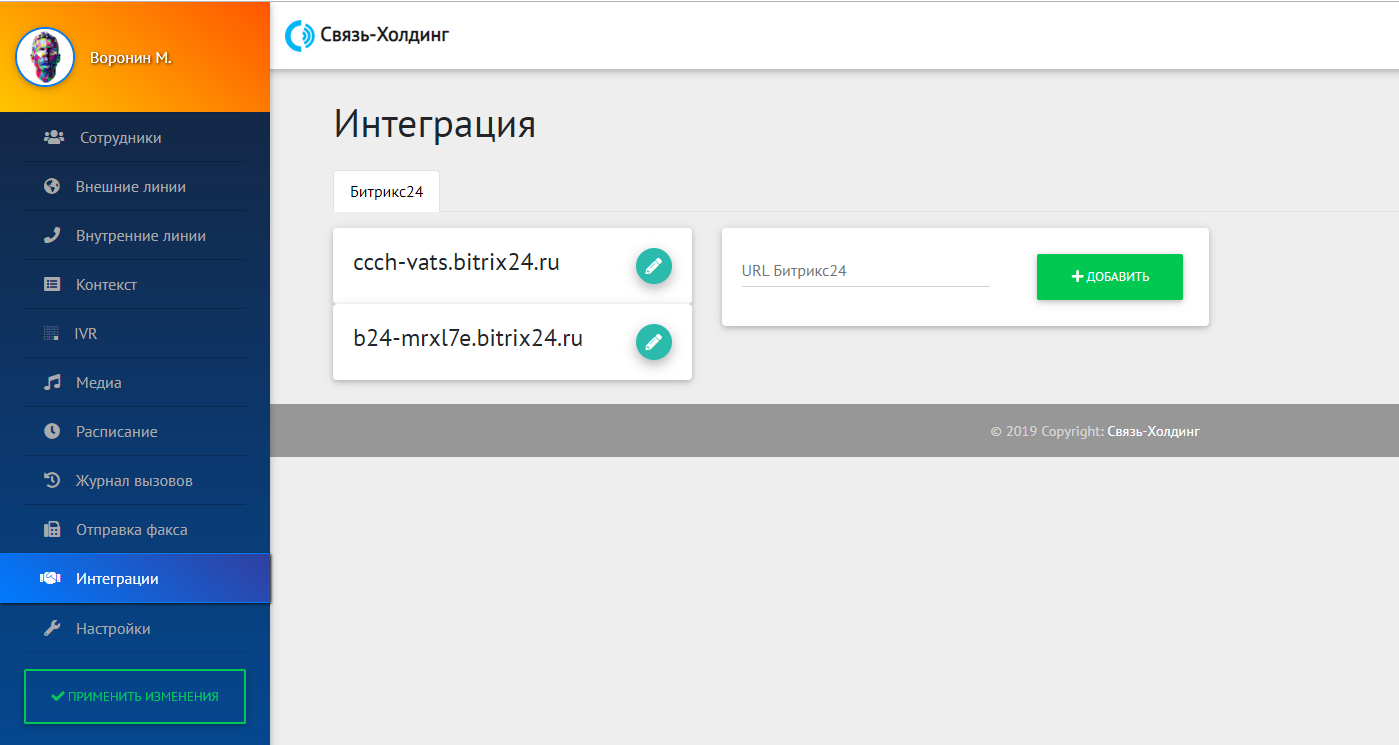Click the Расписание clock icon
This screenshot has width=1399, height=745.
coord(53,432)
